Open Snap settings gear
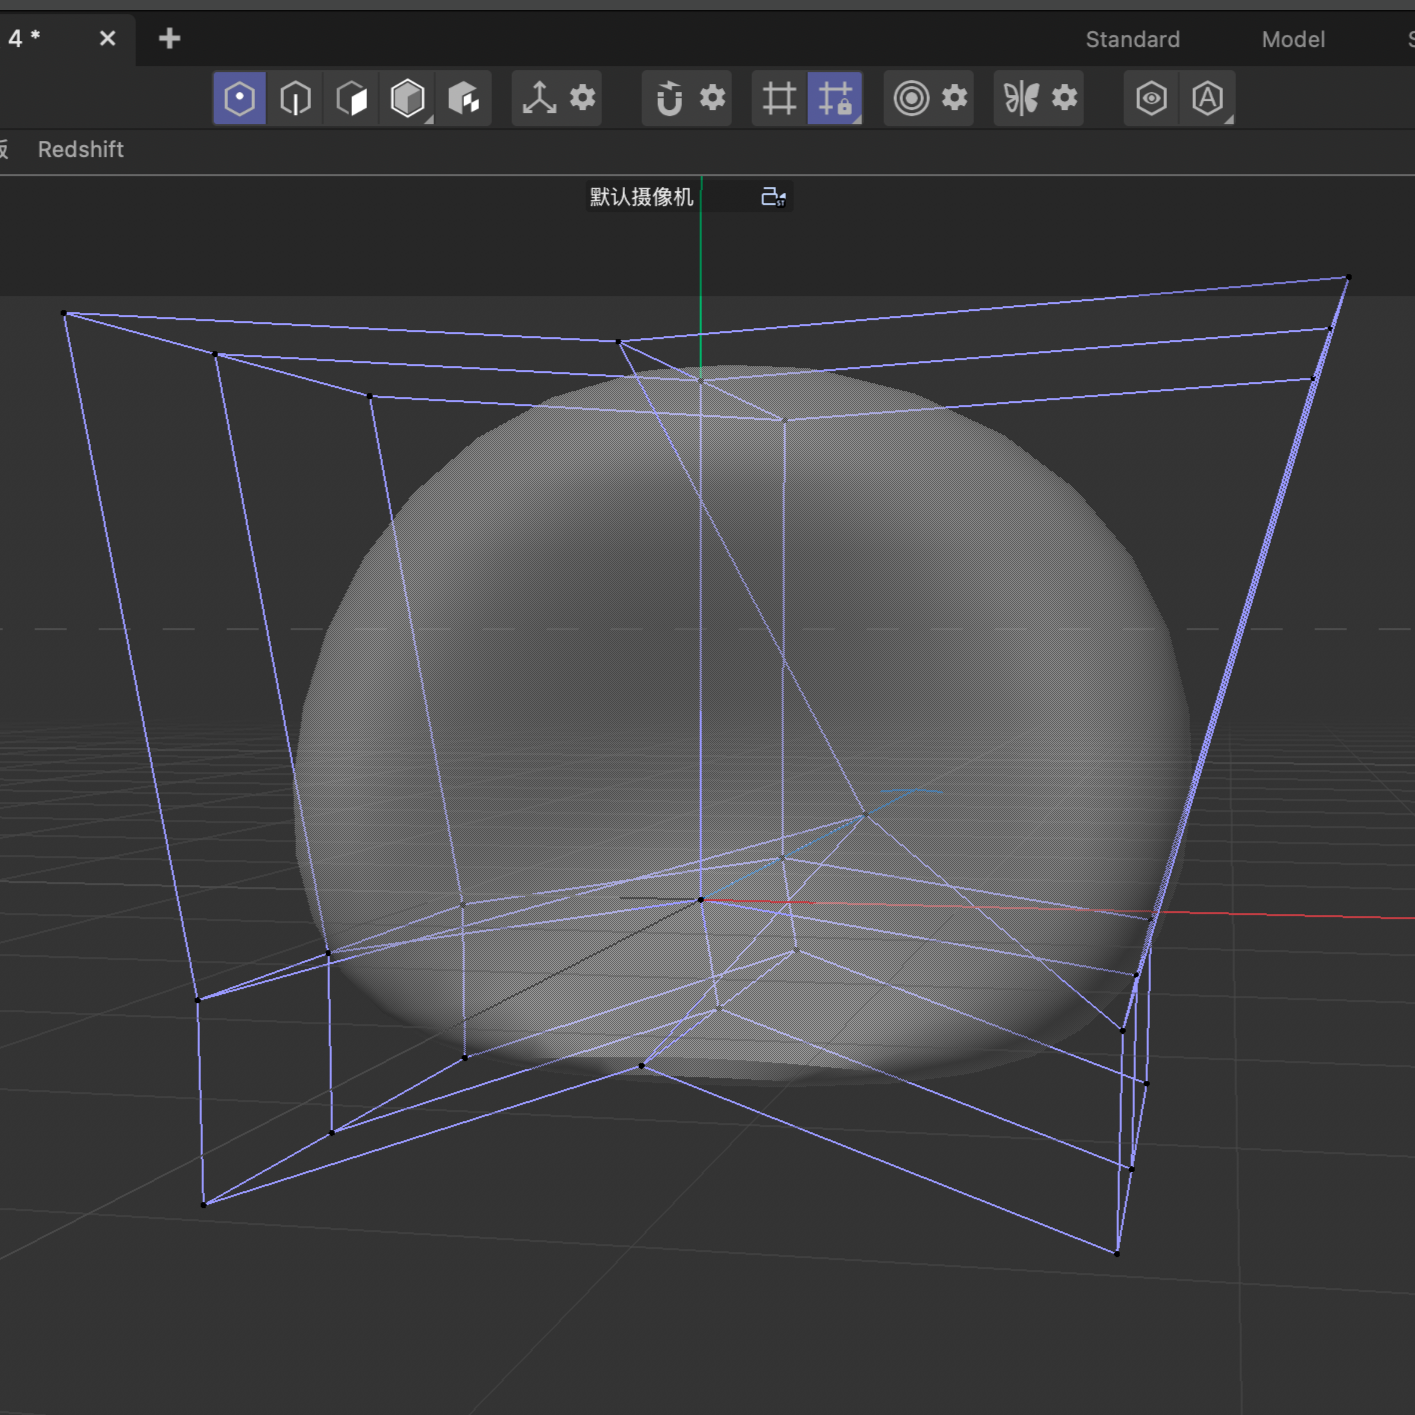Viewport: 1415px width, 1415px height. (x=712, y=98)
